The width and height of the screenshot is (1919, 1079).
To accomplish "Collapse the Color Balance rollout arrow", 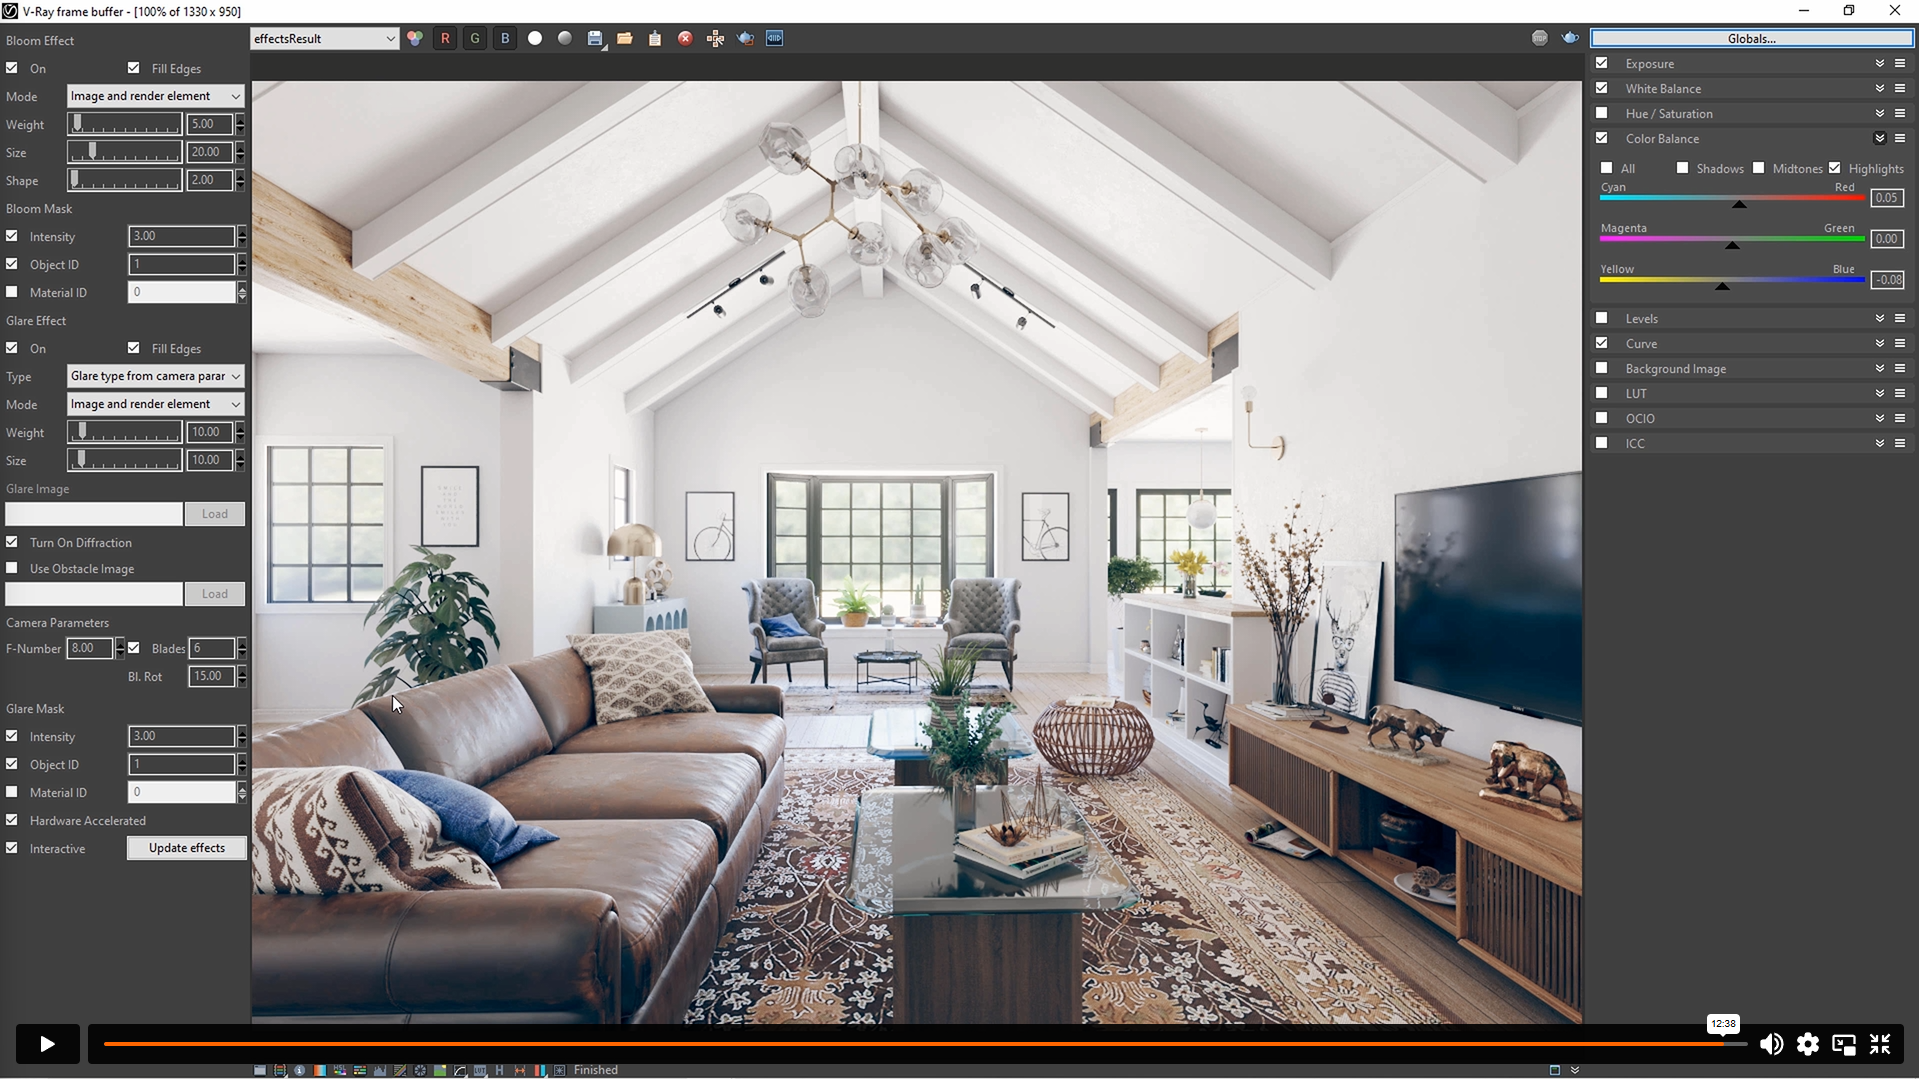I will 1880,138.
